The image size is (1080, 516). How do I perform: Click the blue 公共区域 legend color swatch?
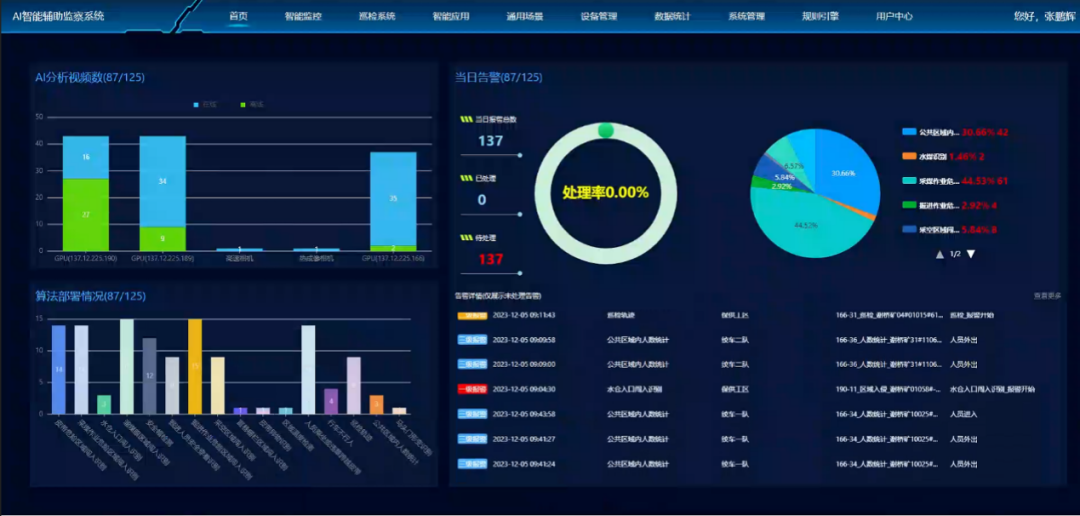[x=909, y=132]
